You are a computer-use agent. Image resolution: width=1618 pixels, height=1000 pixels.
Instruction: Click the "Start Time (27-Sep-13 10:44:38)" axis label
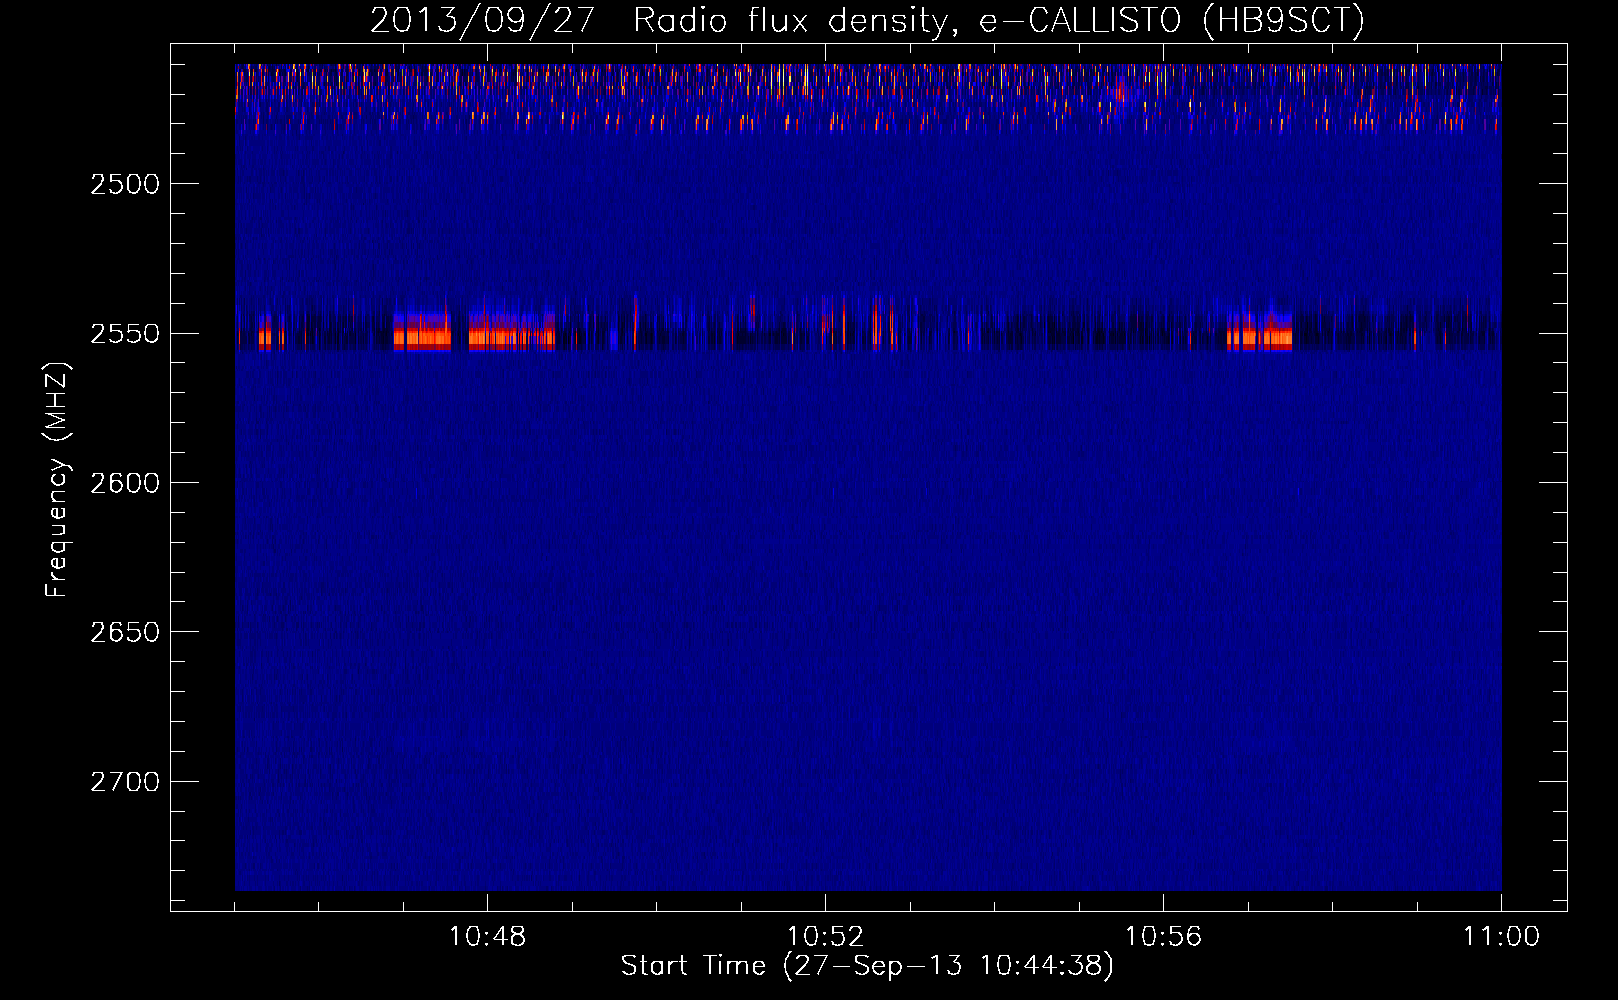[867, 966]
